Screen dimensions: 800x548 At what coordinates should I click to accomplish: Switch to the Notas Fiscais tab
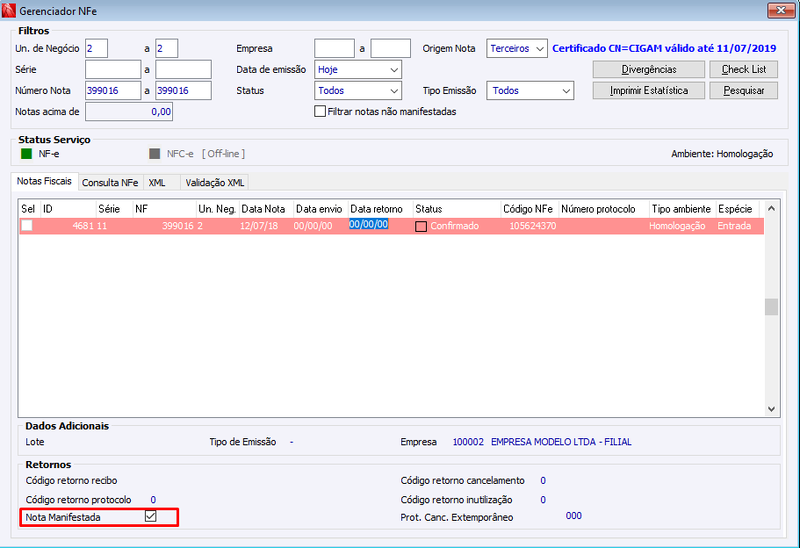[x=44, y=181]
